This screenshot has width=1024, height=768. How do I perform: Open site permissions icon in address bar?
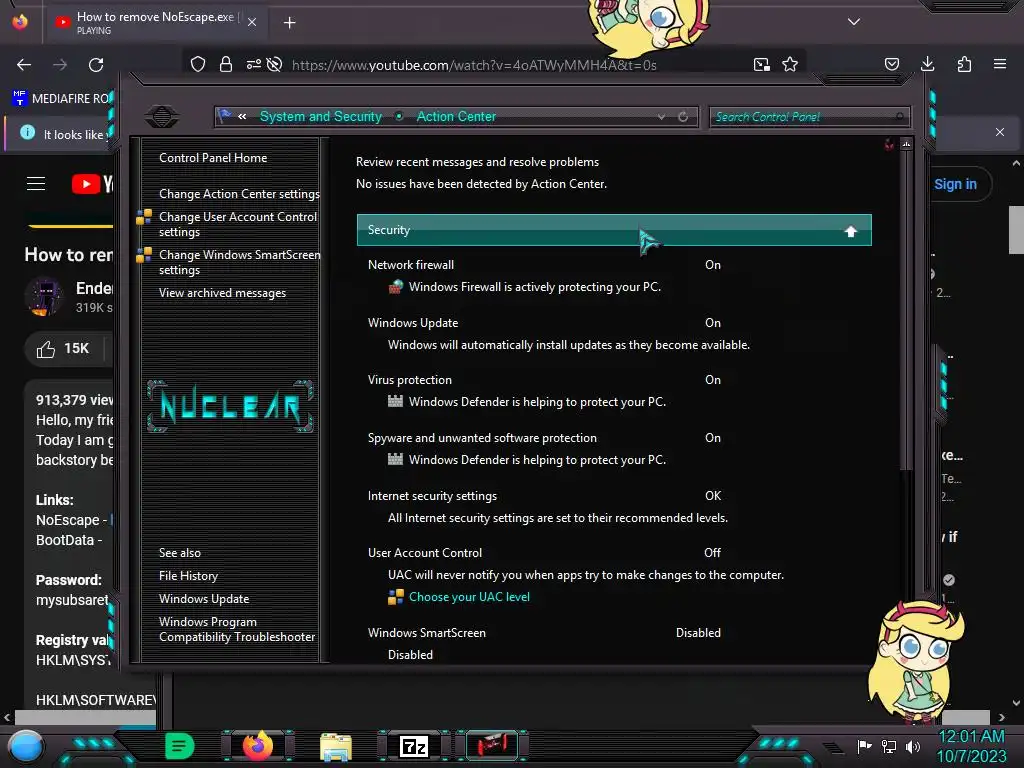coord(253,64)
